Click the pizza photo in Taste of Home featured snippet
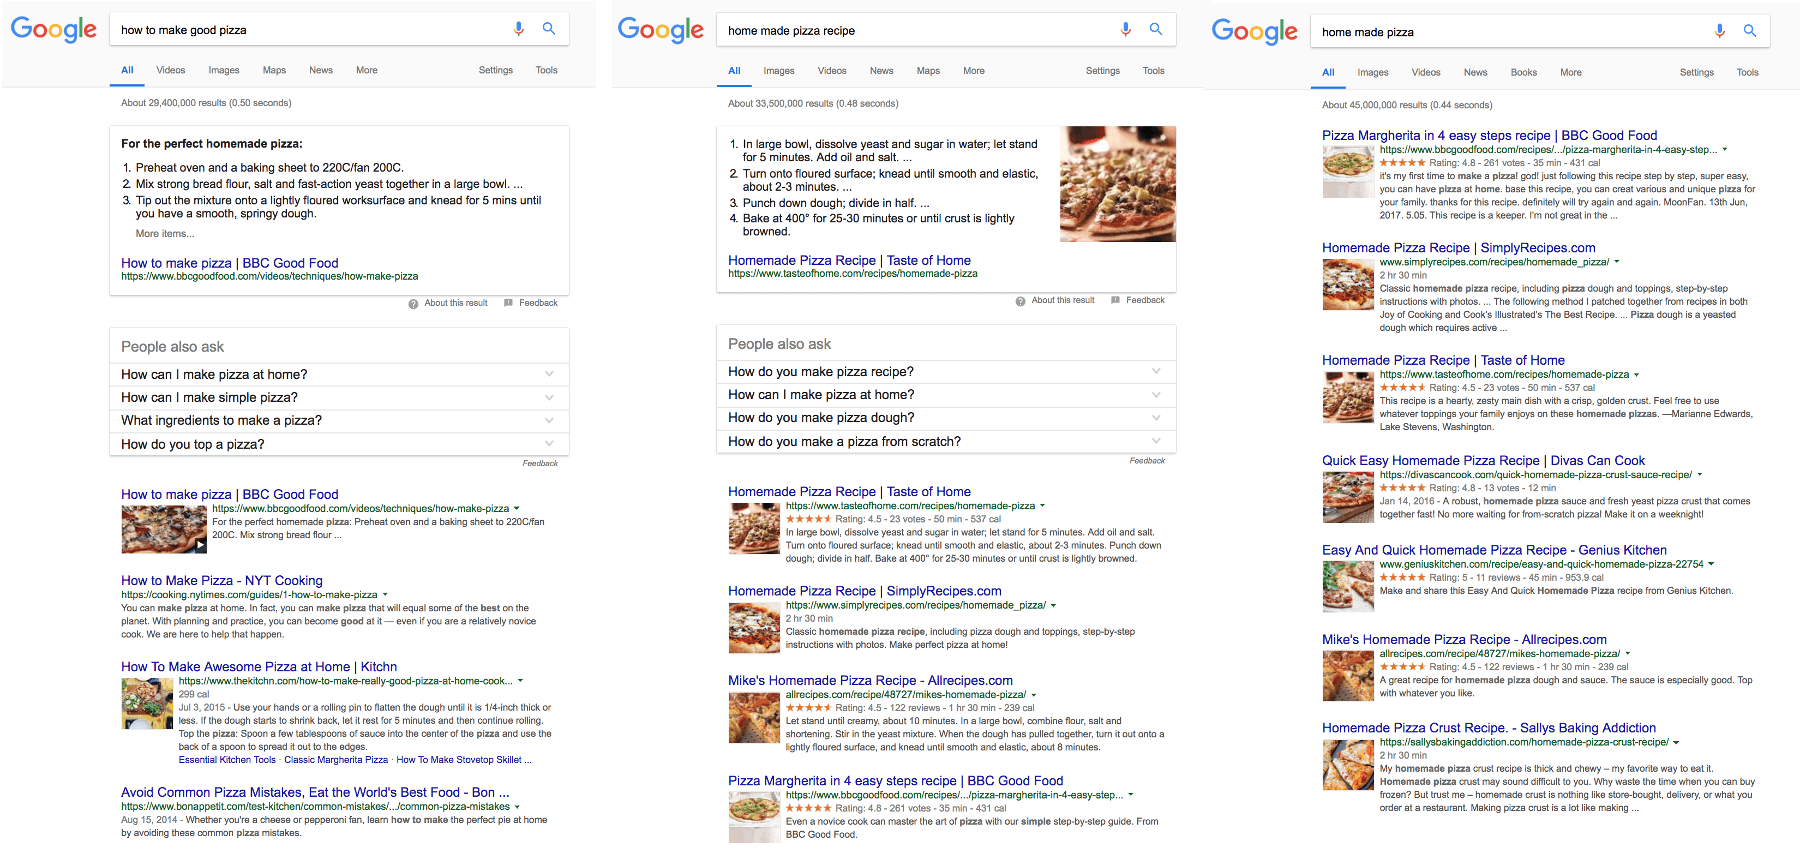 [1118, 184]
